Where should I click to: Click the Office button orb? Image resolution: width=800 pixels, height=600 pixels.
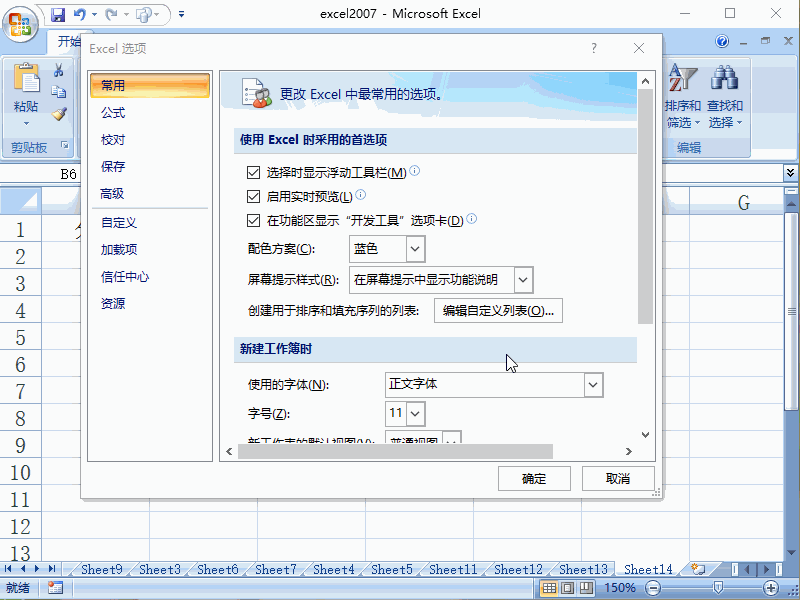pyautogui.click(x=20, y=24)
